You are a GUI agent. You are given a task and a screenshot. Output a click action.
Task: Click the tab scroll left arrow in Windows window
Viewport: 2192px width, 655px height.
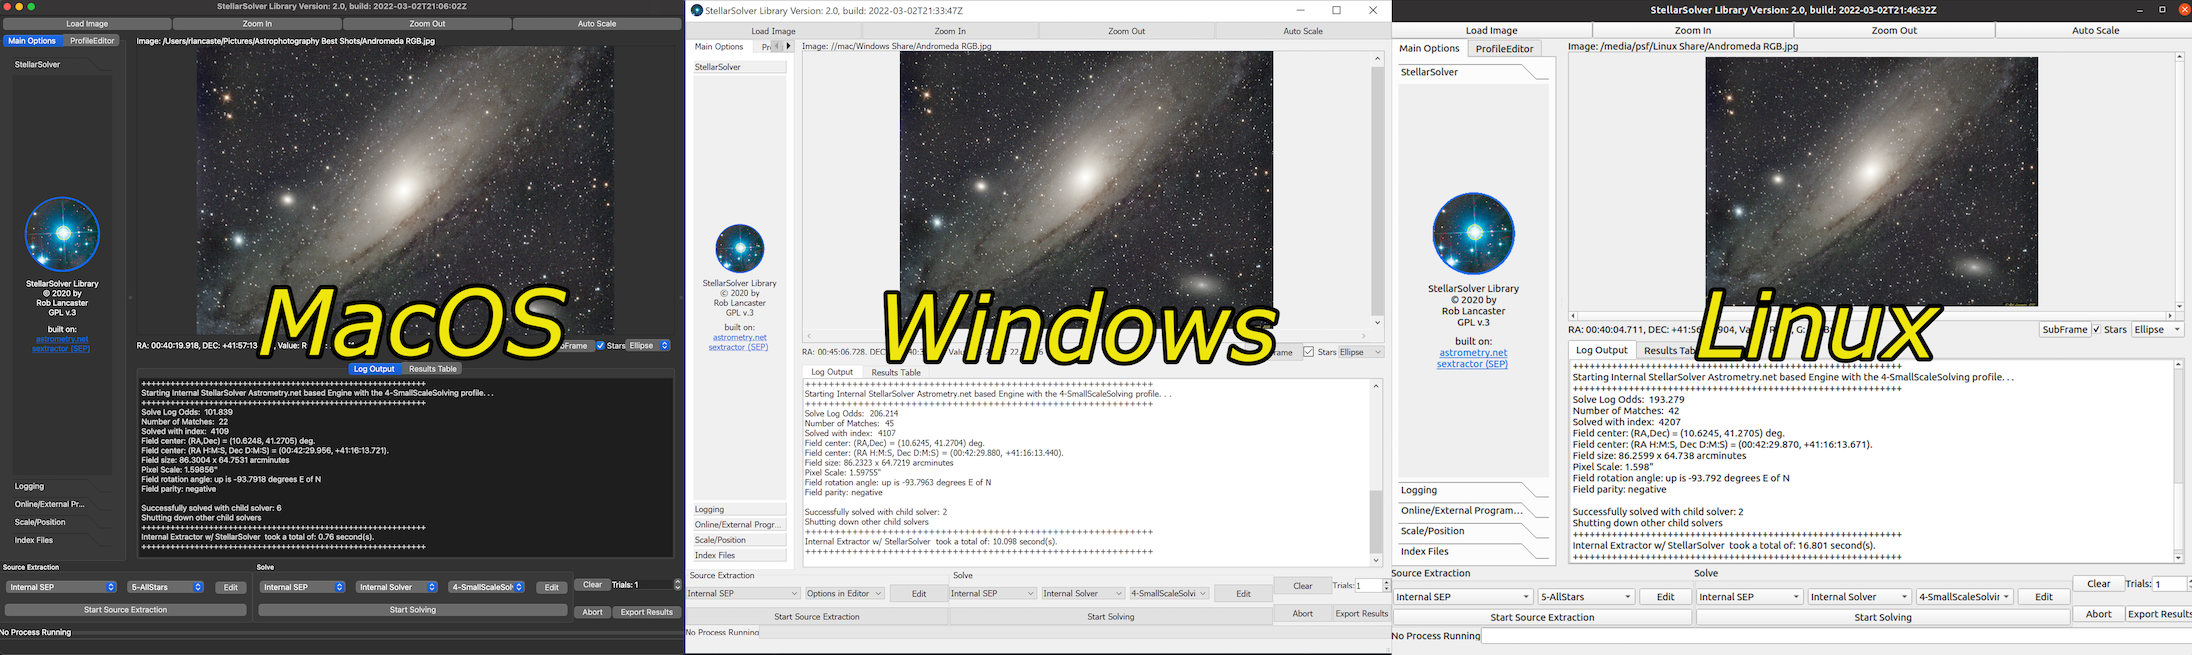tap(776, 46)
